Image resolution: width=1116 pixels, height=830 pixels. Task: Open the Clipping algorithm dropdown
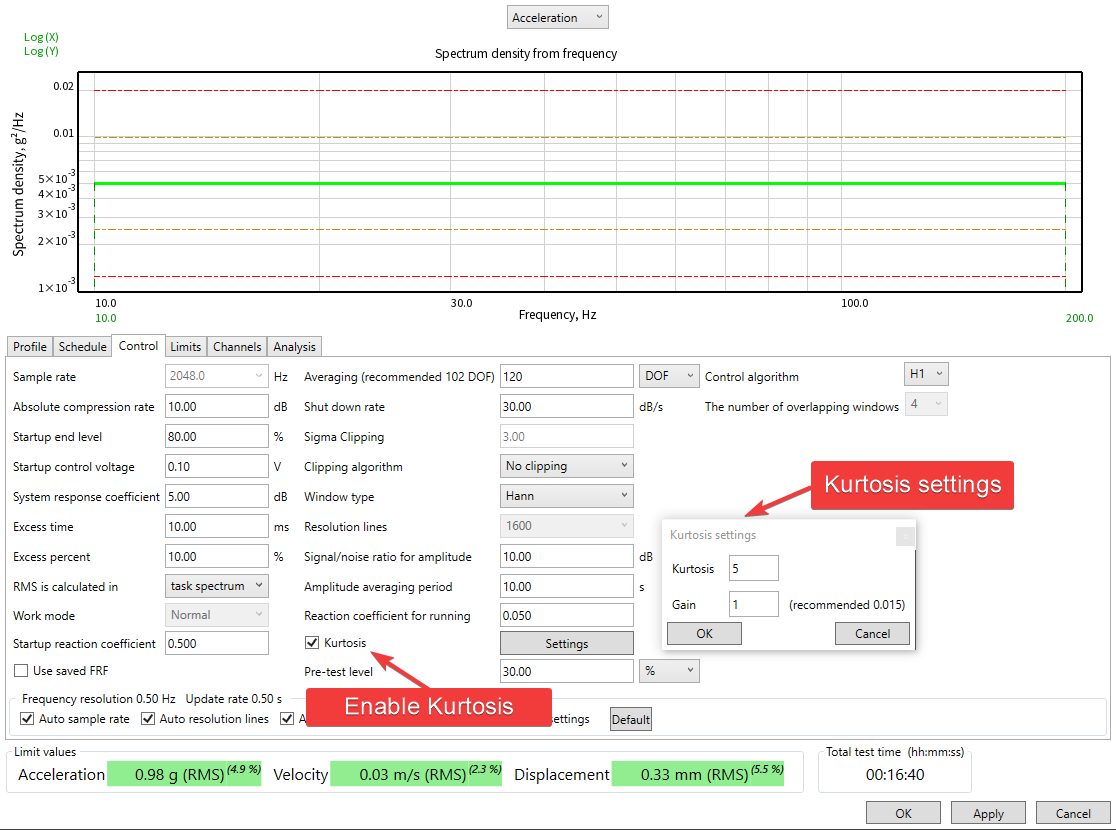point(567,466)
